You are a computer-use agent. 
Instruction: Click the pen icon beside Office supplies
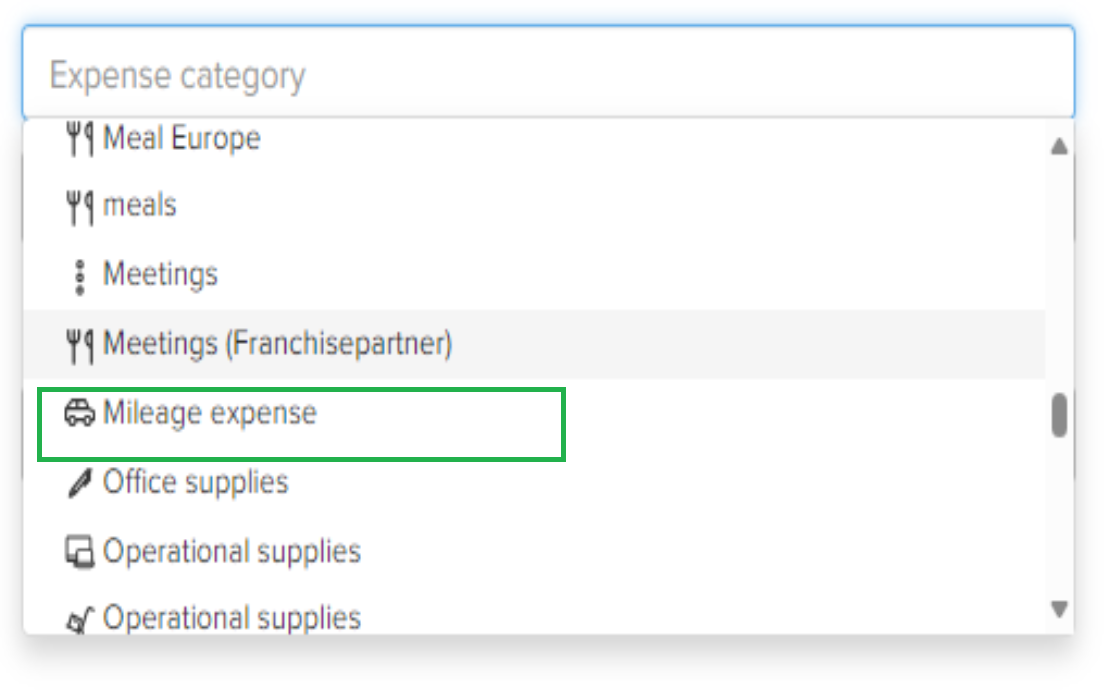78,484
